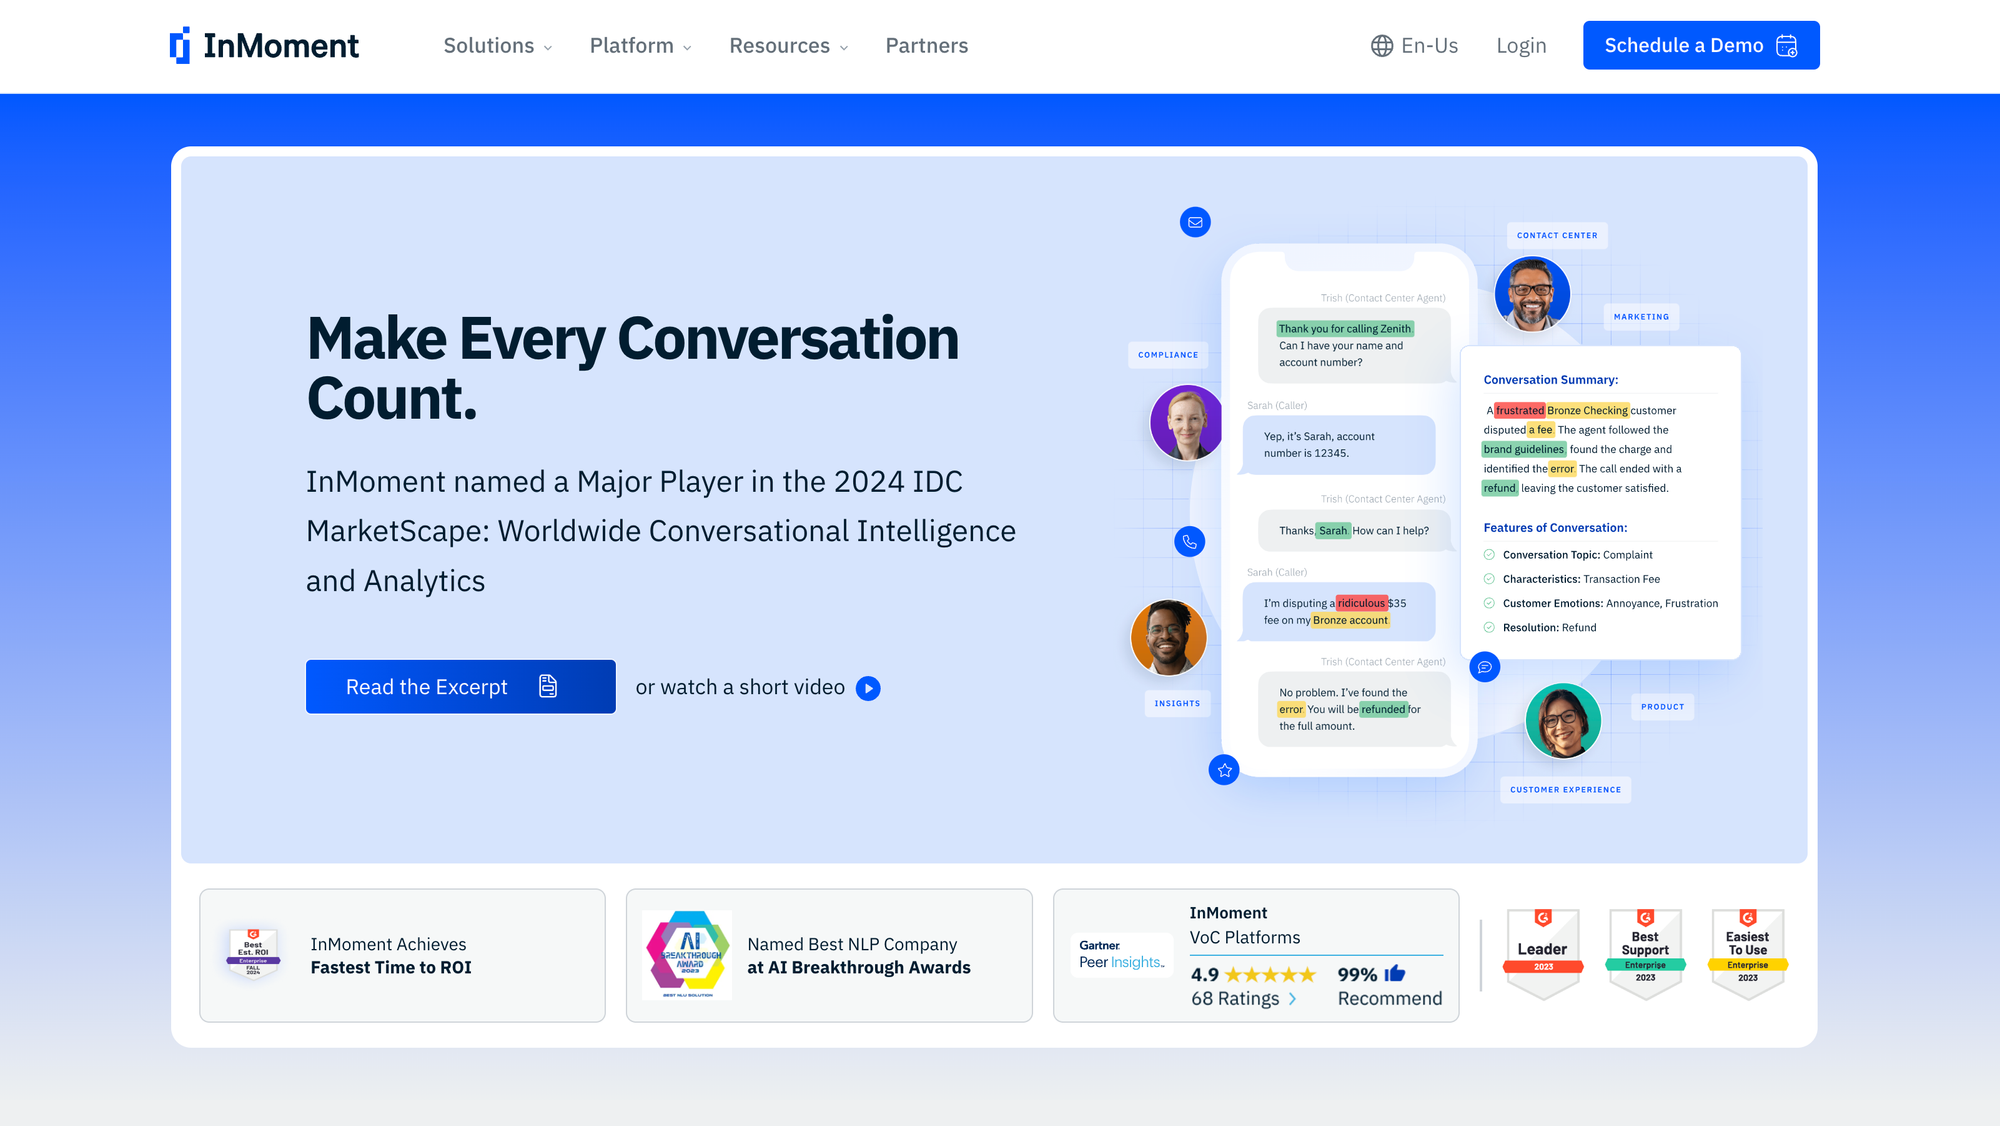Image resolution: width=2000 pixels, height=1126 pixels.
Task: Click the blue star icon below phone
Action: [x=1224, y=770]
